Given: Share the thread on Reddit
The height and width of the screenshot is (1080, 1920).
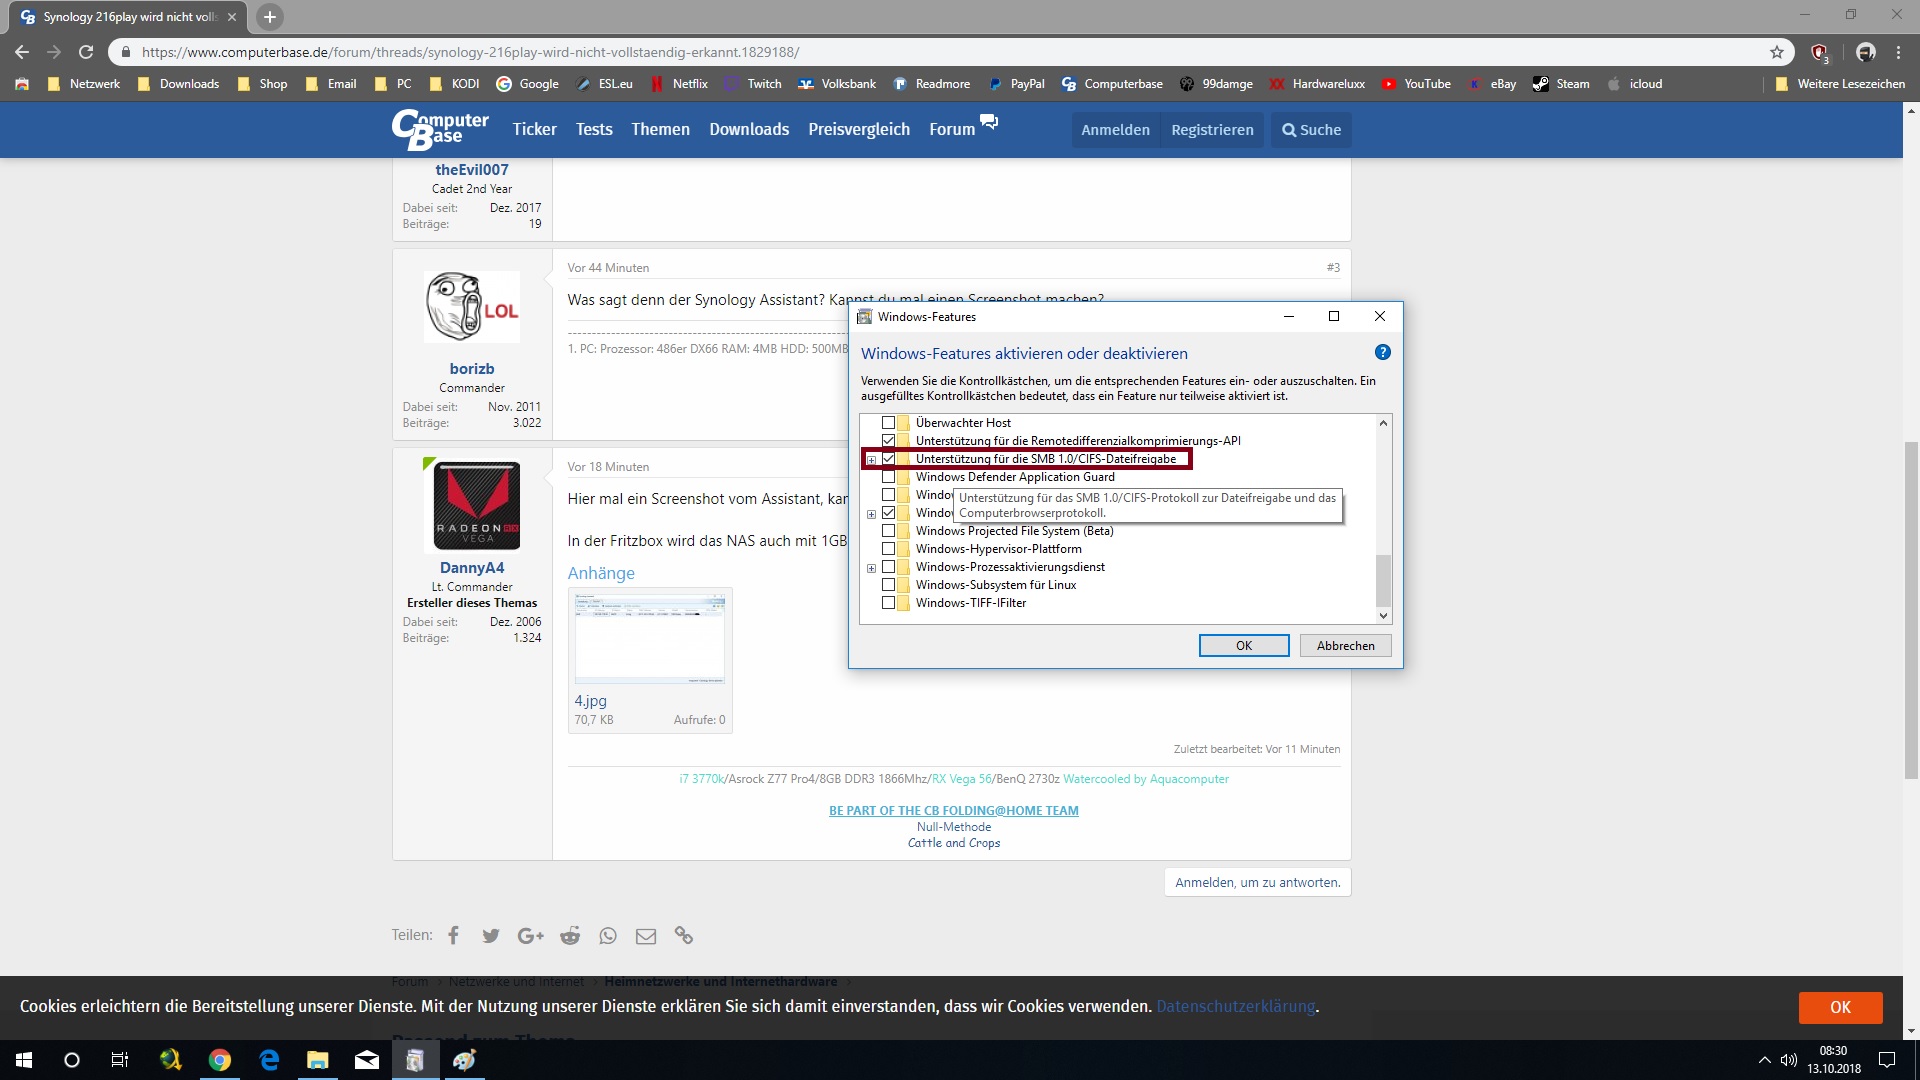Looking at the screenshot, I should (570, 936).
